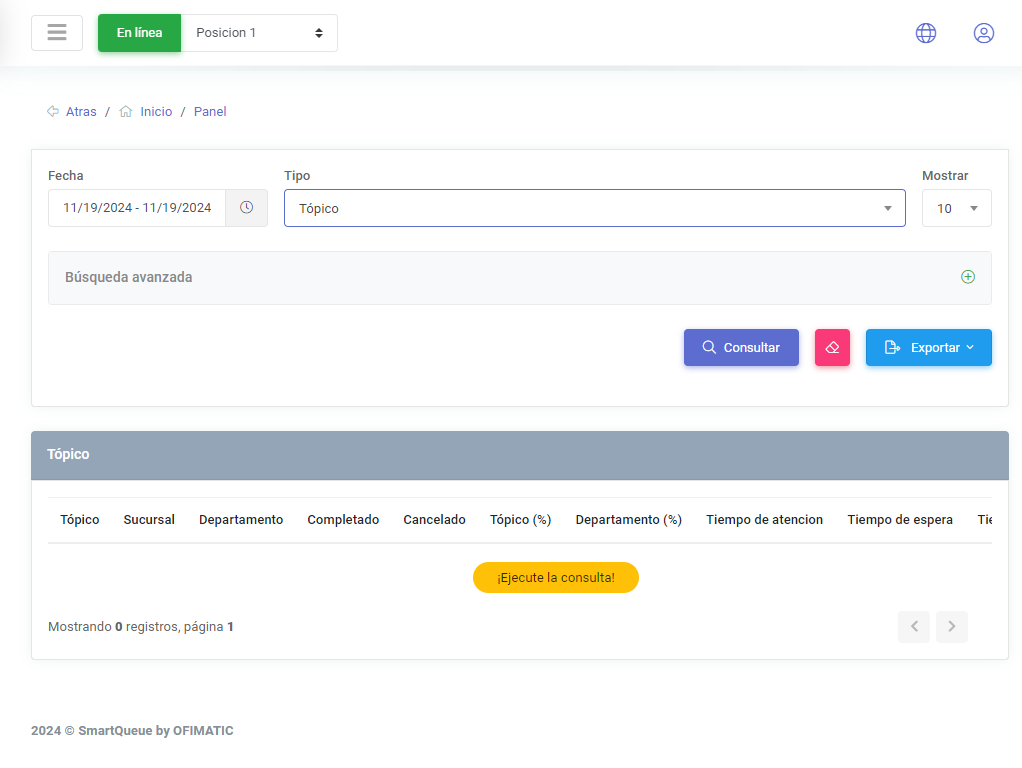Toggle the En línea status button
Screen dimensions: 1022x768
(x=139, y=33)
